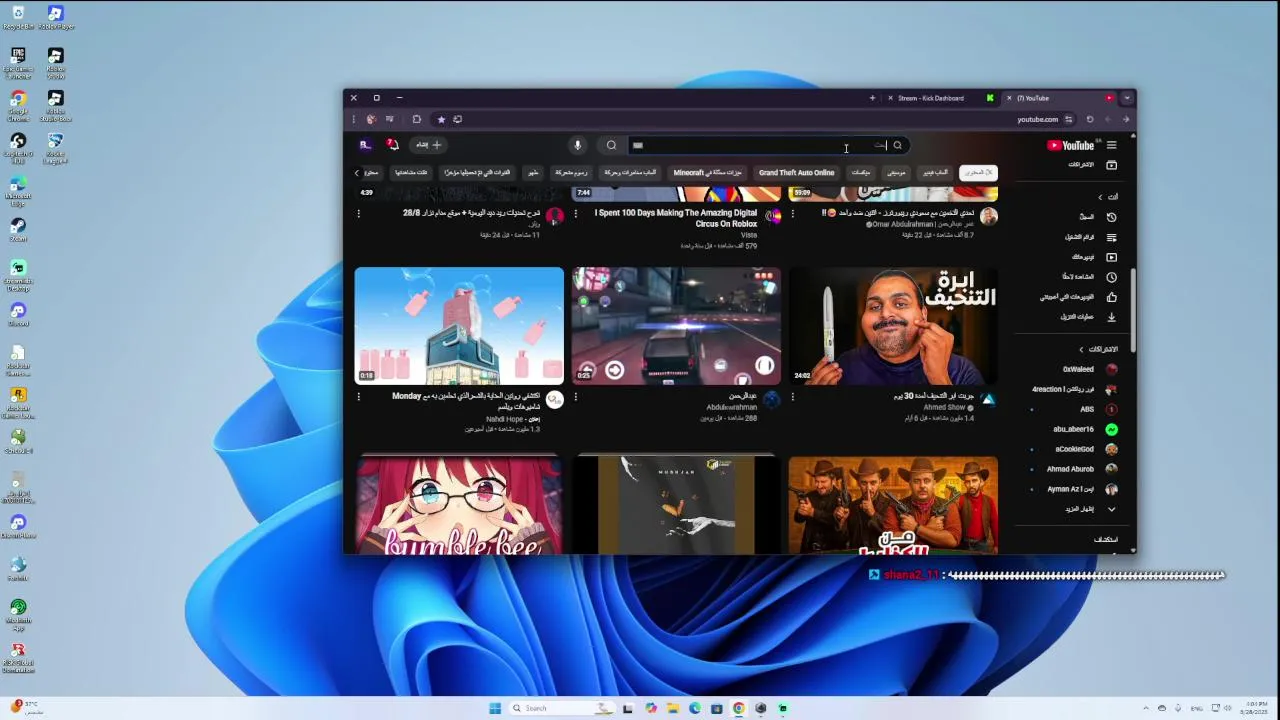Show hidden system tray icons chevron
Viewport: 1280px width, 720px height.
[x=1146, y=708]
